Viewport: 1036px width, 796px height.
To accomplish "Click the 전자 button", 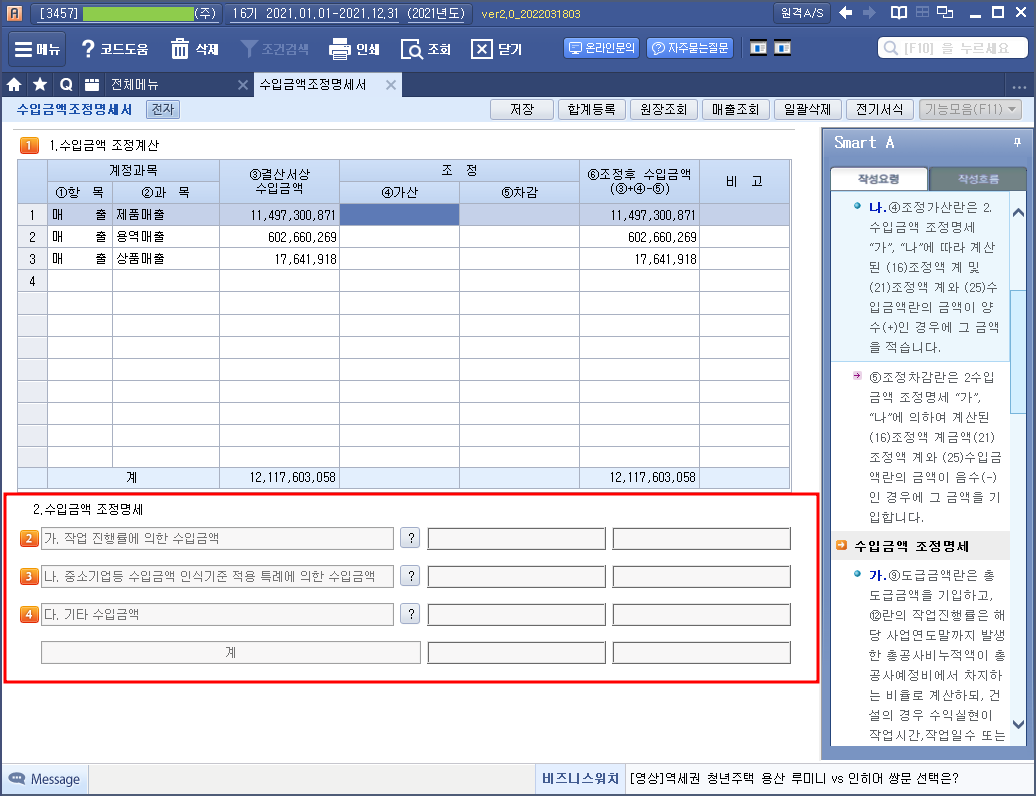I will (163, 109).
